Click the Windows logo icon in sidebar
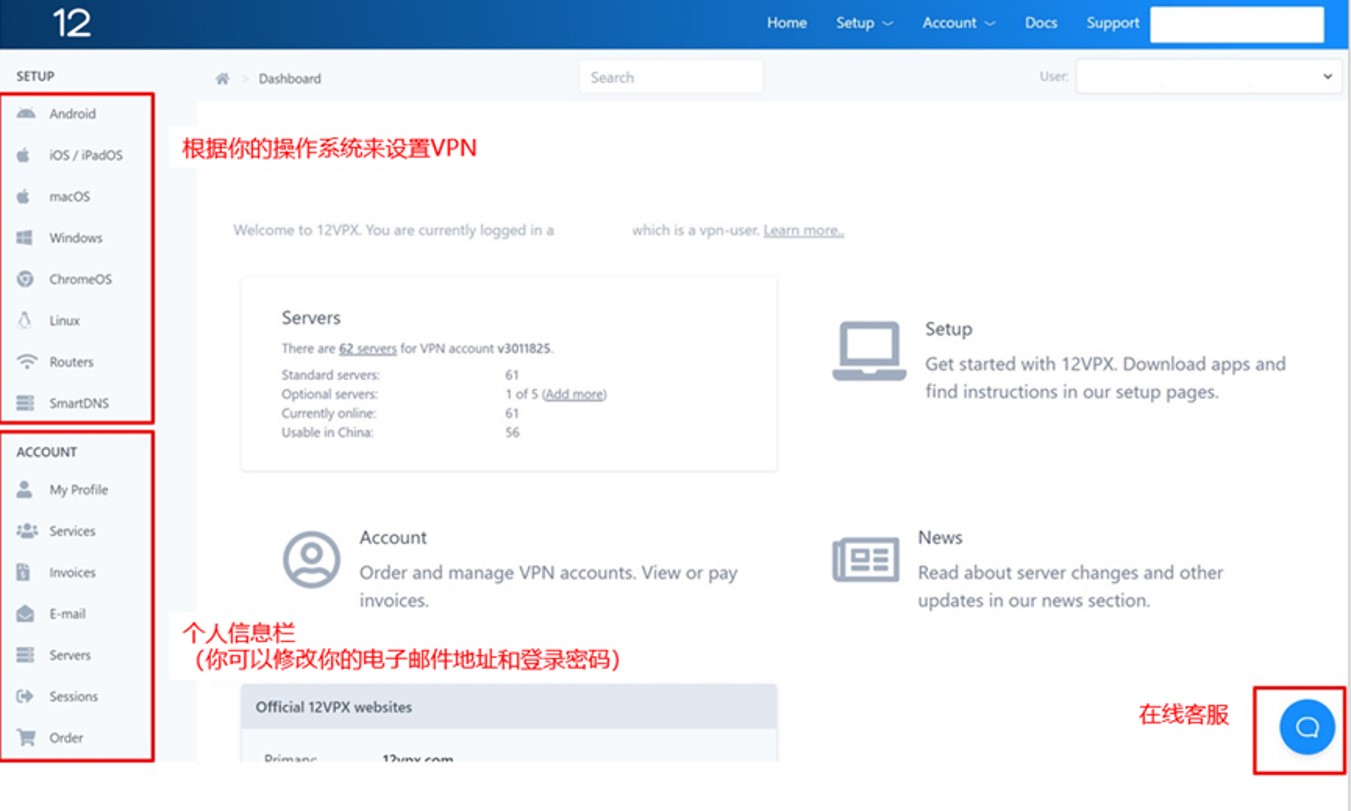 click(x=25, y=238)
